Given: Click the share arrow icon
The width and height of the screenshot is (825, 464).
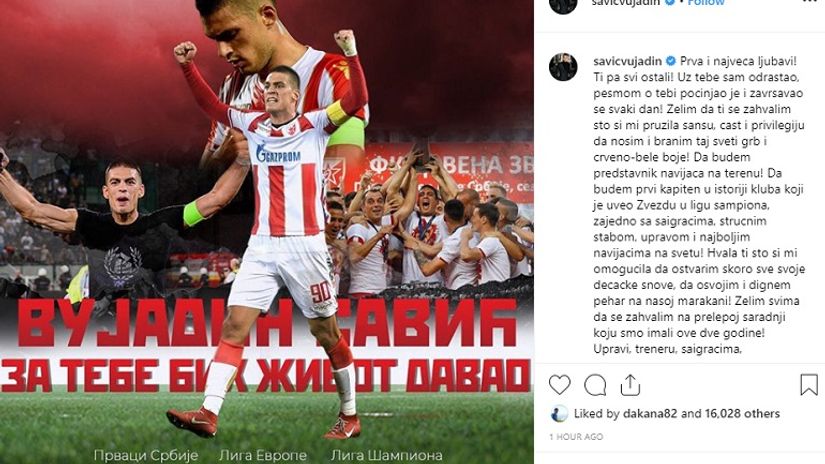Looking at the screenshot, I should click(630, 385).
